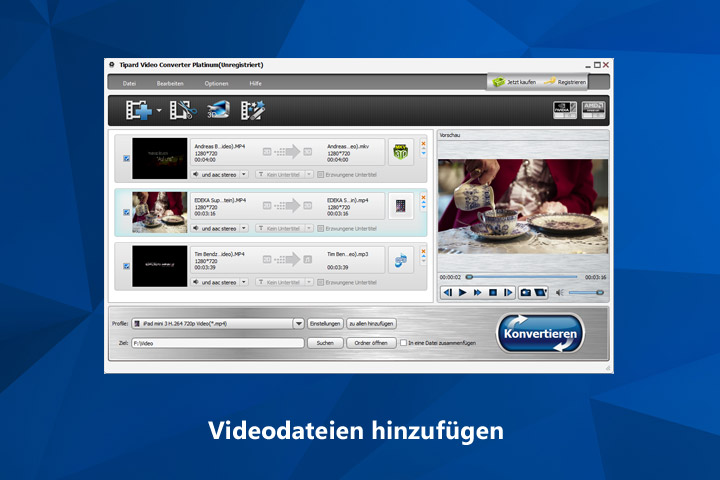Step to next frame in preview
The width and height of the screenshot is (720, 480).
click(x=508, y=293)
